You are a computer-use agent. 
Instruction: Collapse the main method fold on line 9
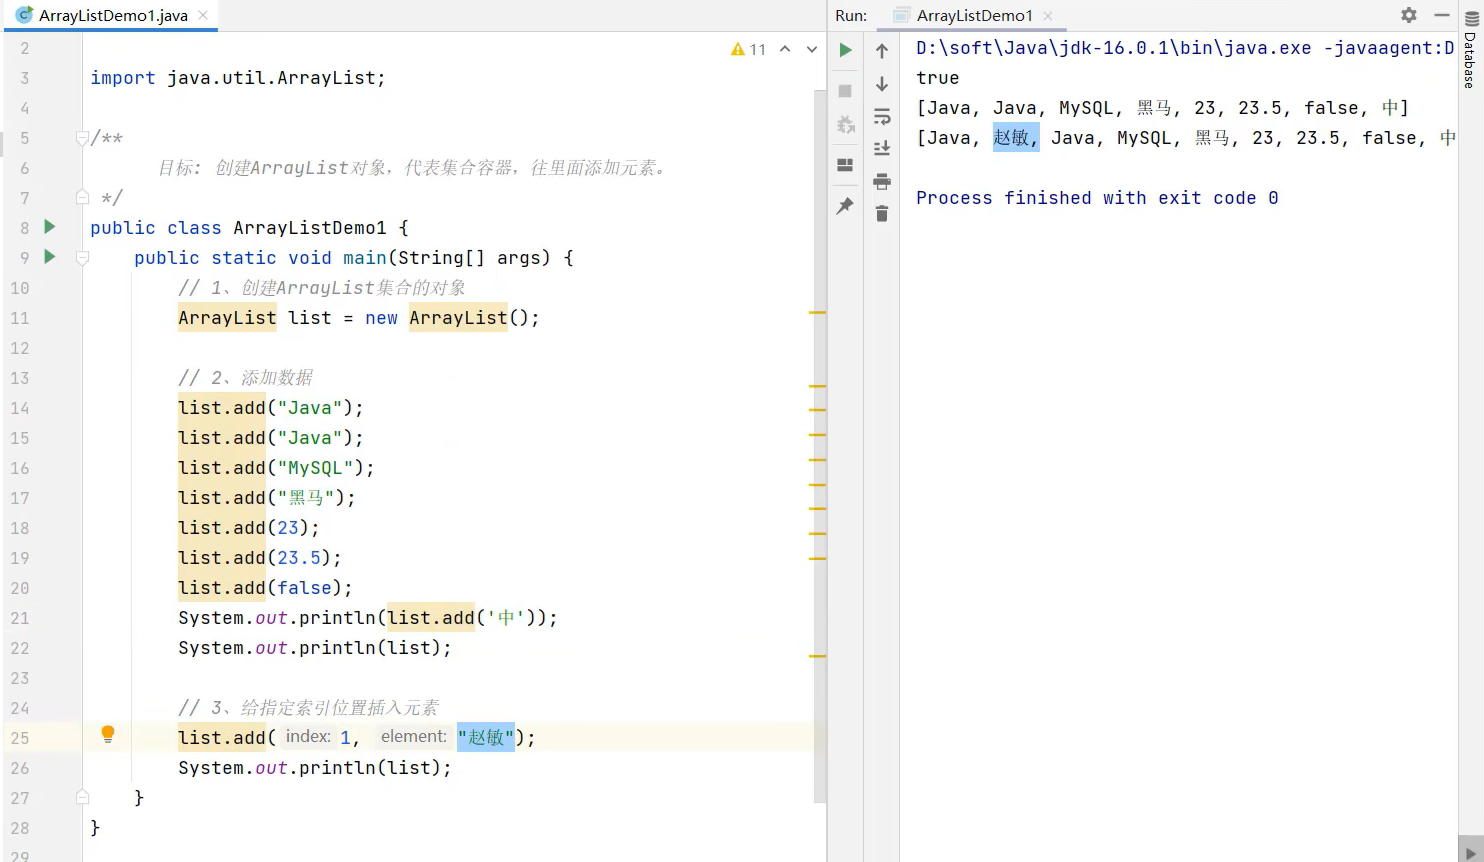82,258
